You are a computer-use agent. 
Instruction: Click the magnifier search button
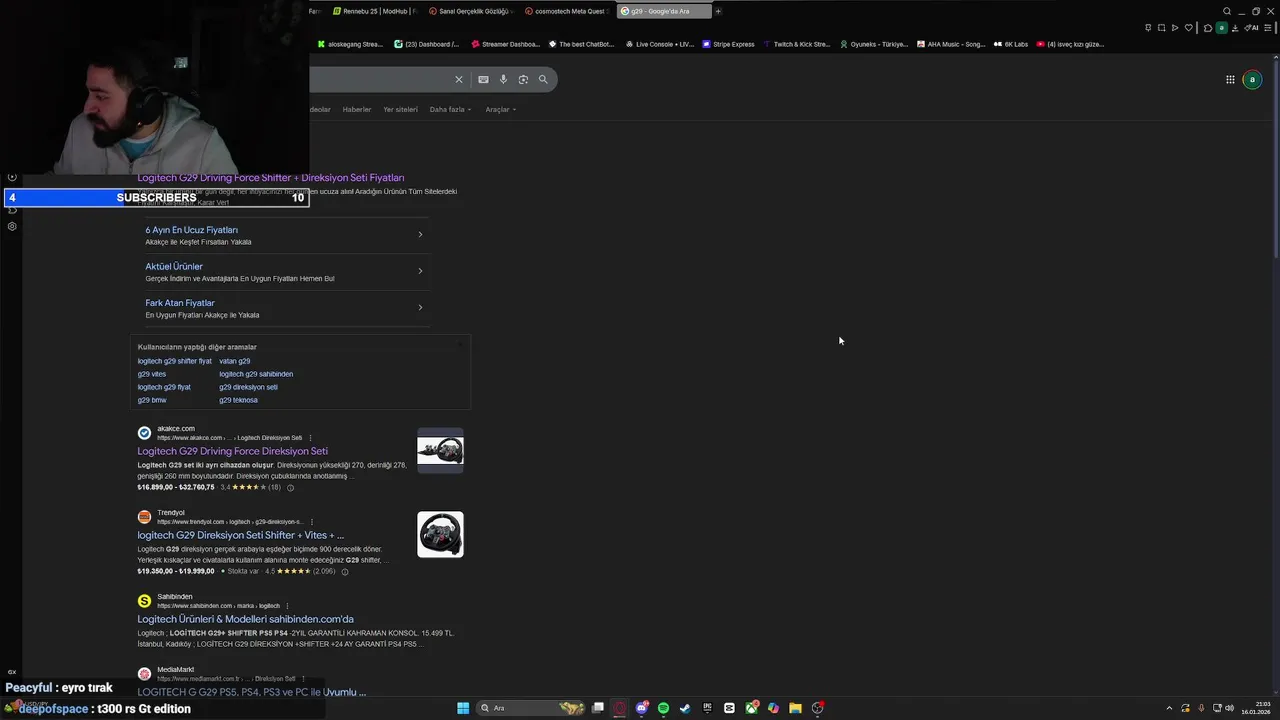(x=543, y=79)
